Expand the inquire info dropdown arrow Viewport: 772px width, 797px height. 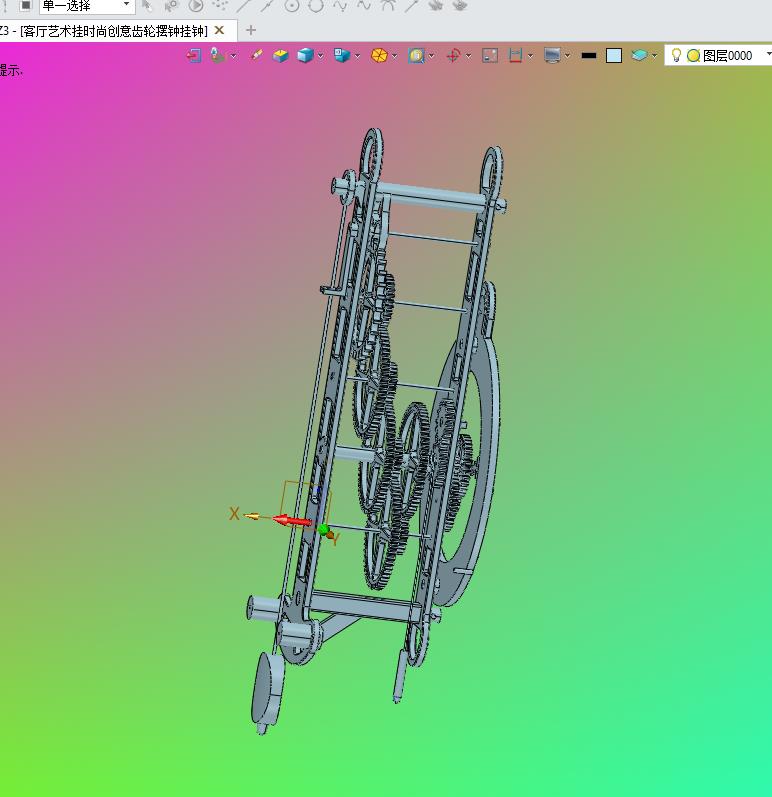432,56
